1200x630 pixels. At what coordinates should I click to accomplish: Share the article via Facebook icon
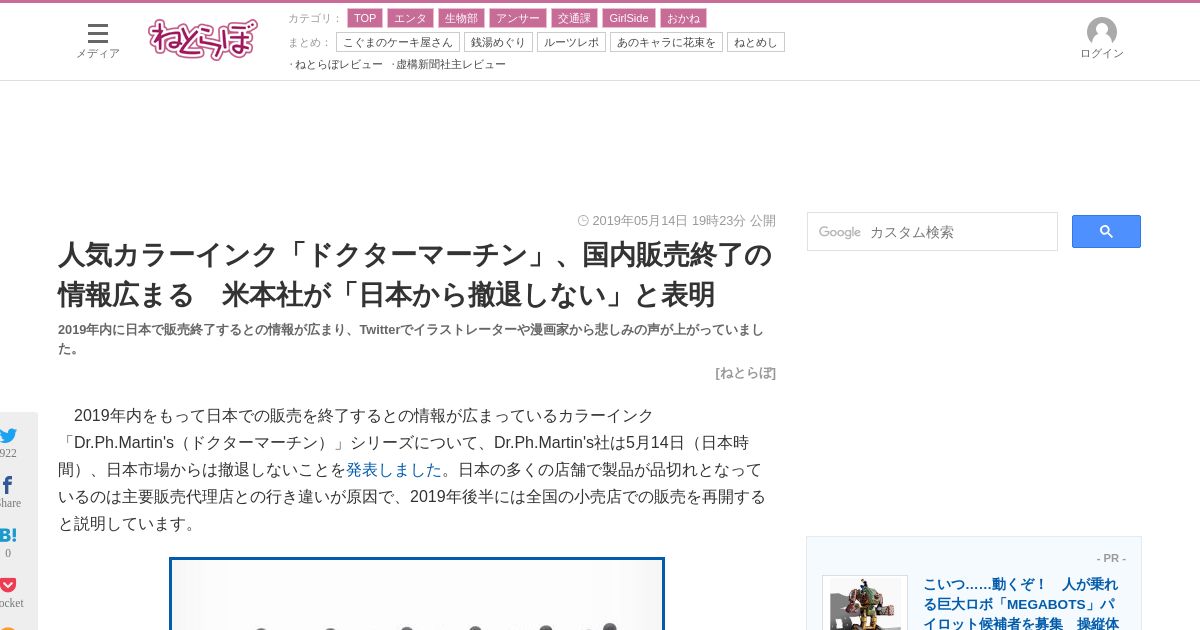(x=7, y=485)
